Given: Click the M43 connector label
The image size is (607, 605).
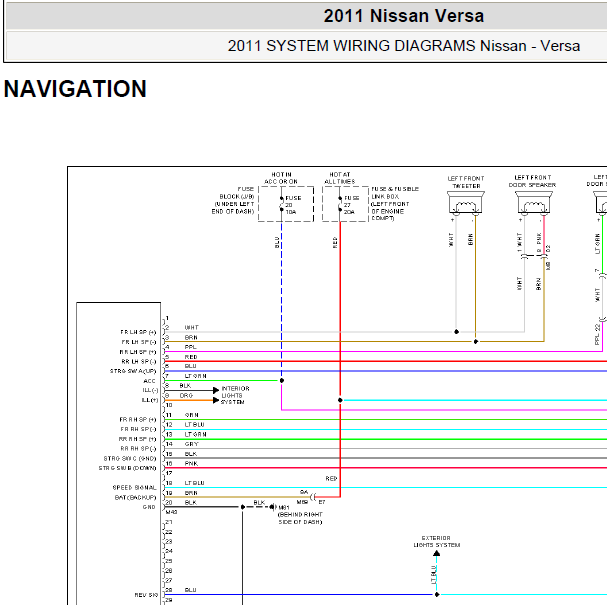Looking at the screenshot, I should coord(171,512).
